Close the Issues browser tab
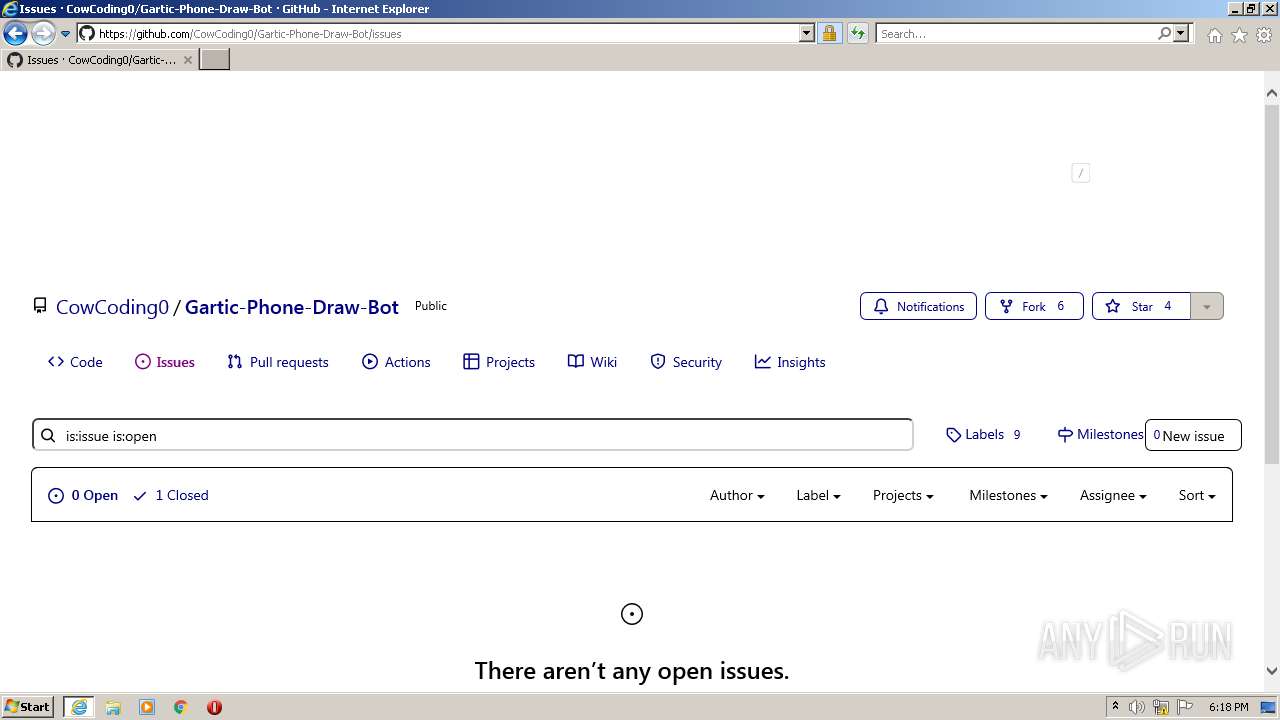This screenshot has width=1280, height=720. (188, 60)
